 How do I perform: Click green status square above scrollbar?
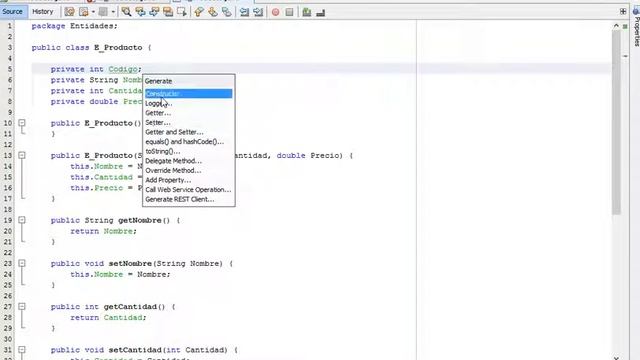(625, 26)
